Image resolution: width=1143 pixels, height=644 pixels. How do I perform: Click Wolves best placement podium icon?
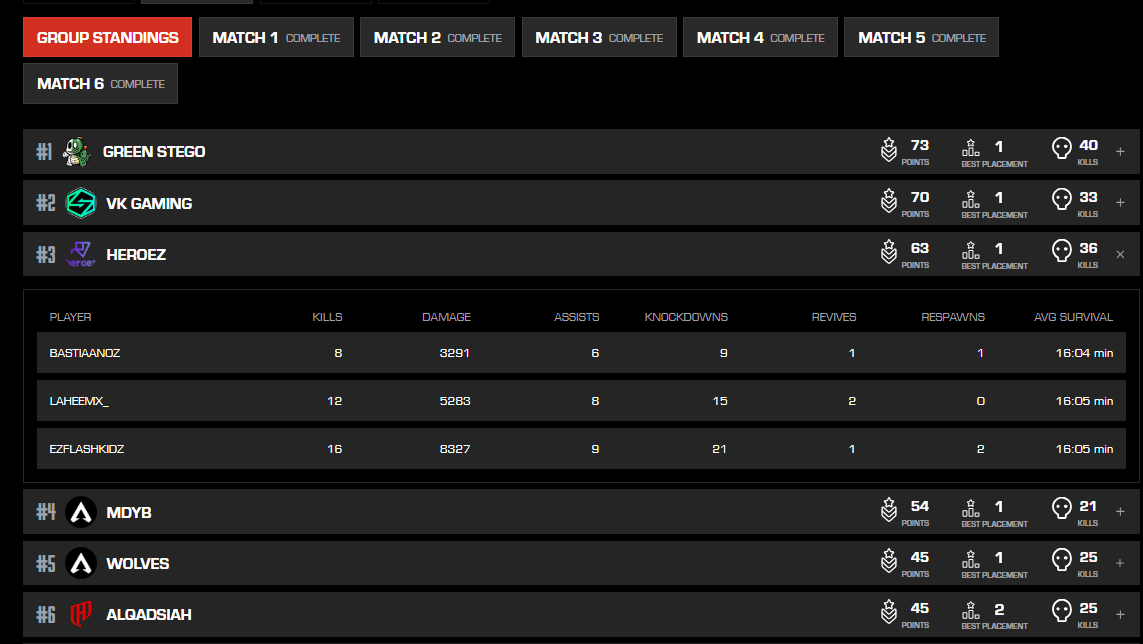[970, 559]
